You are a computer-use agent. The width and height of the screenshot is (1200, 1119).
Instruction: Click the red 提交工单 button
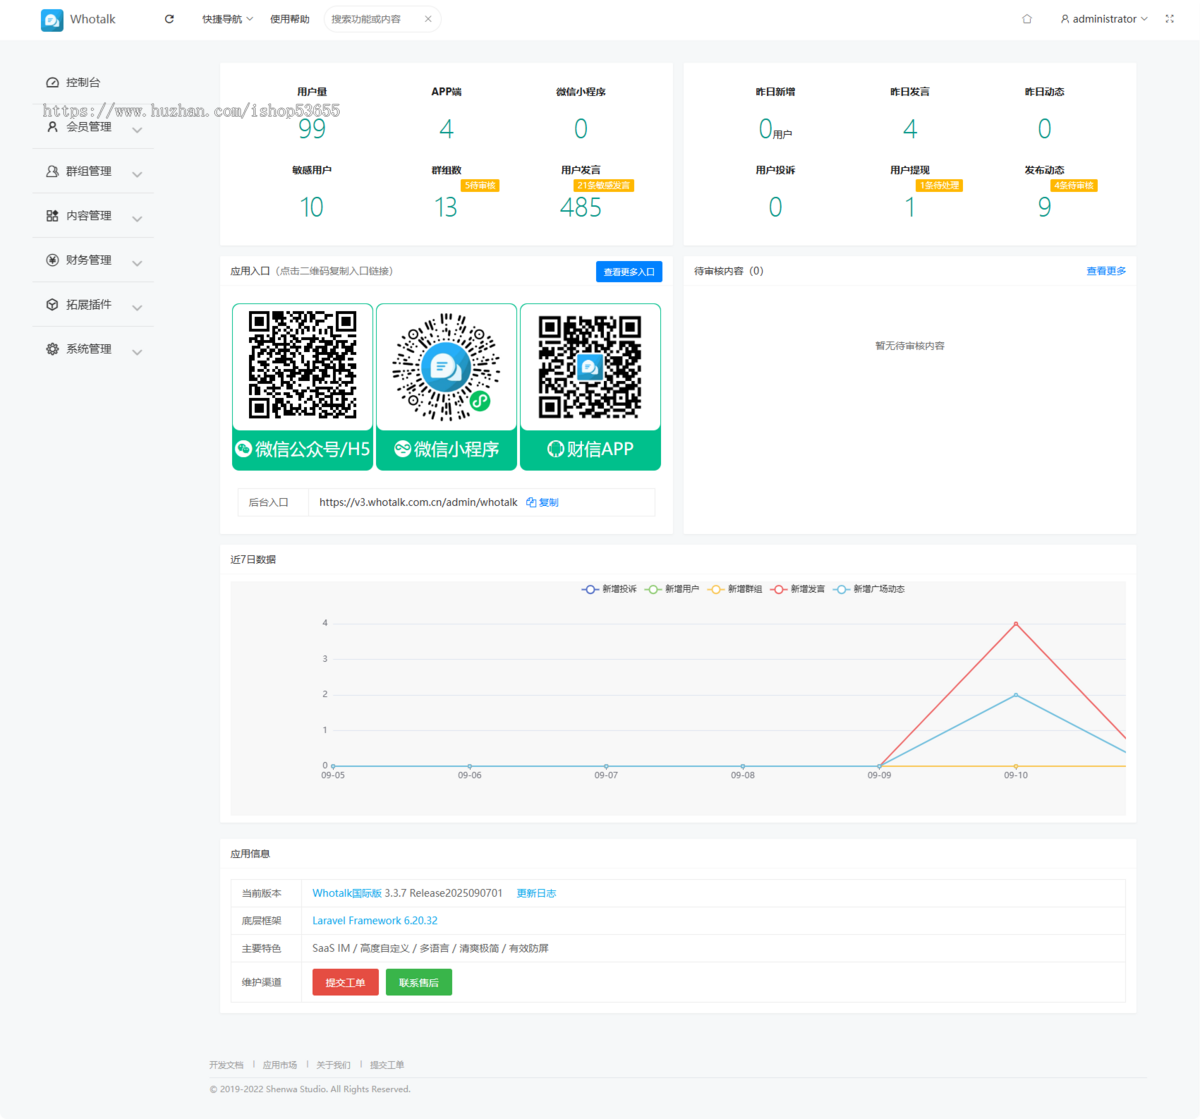(x=345, y=983)
